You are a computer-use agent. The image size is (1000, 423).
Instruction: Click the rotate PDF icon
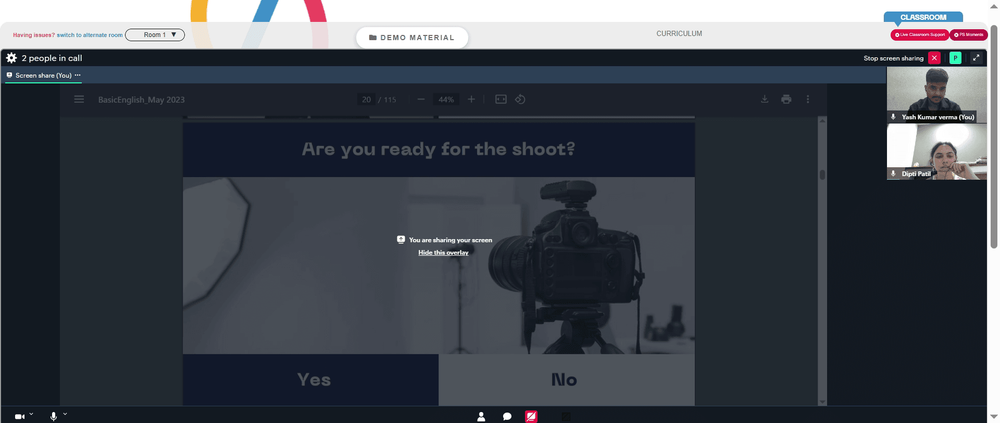pyautogui.click(x=520, y=100)
